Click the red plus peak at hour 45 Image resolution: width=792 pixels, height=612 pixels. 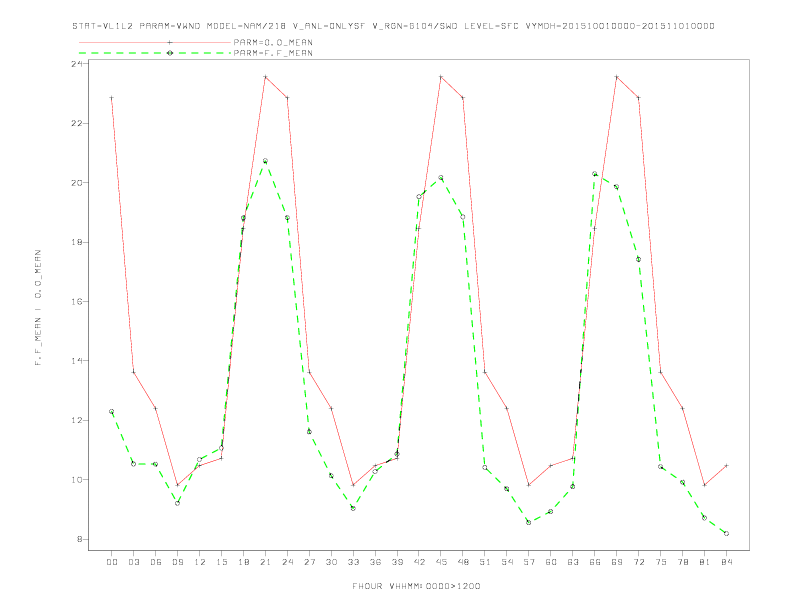(x=441, y=77)
